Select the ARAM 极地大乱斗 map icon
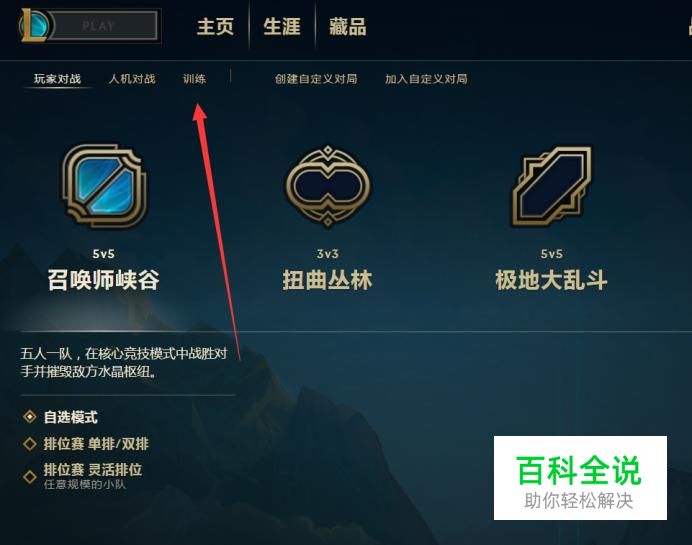Screen dimensions: 692x545 point(552,186)
